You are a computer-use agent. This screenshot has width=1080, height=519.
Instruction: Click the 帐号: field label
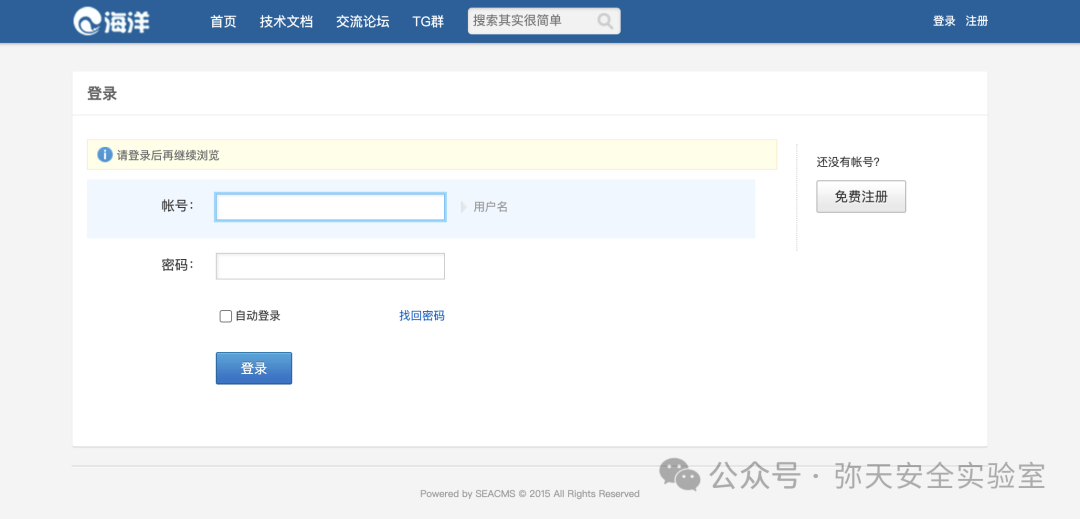click(178, 206)
